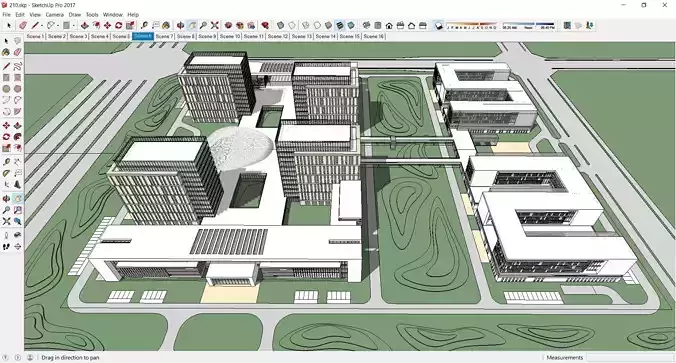Toggle Back Edges style

(x=292, y=25)
